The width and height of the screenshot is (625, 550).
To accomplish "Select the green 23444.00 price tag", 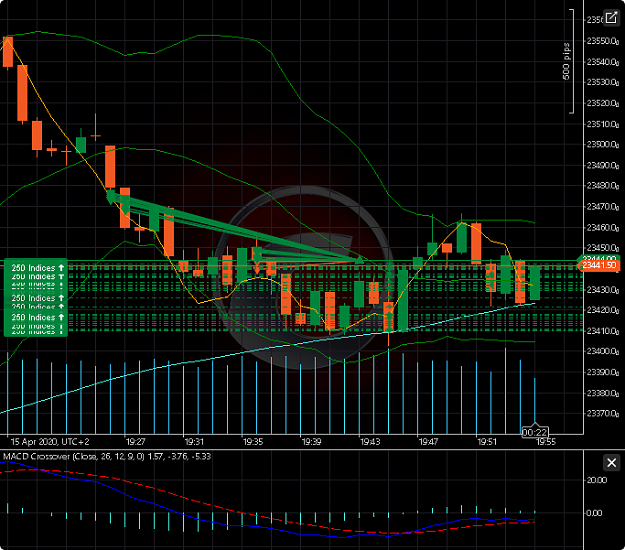I will [x=599, y=258].
